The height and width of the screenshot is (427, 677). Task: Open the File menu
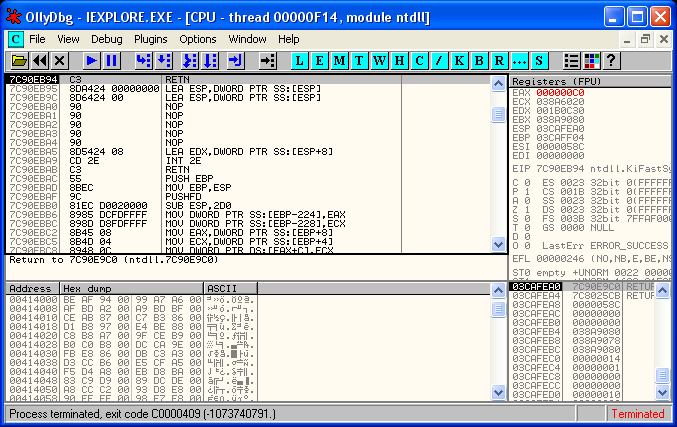37,39
